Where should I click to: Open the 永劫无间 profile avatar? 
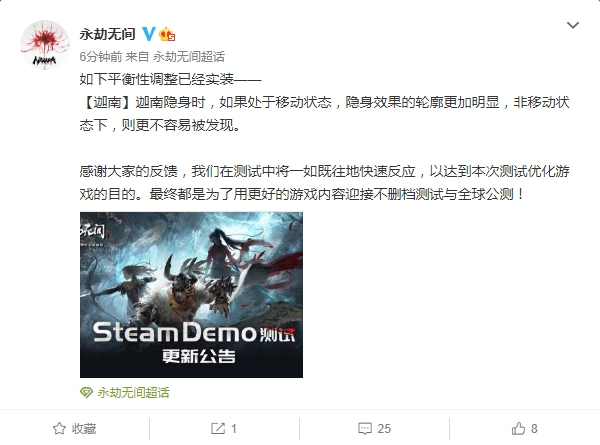point(45,45)
